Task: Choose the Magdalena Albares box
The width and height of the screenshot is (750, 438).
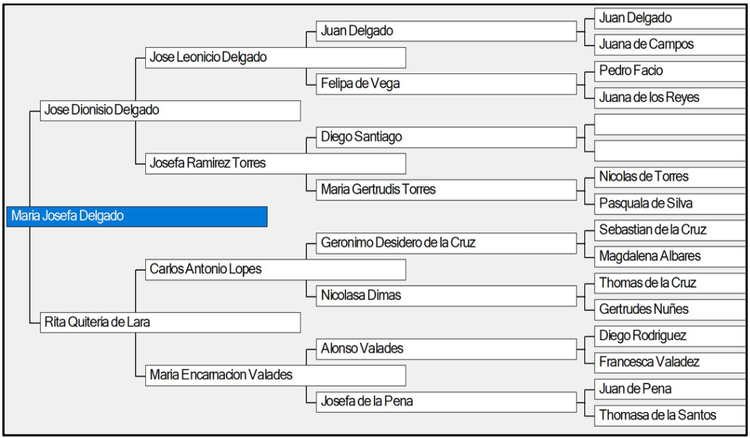Action: coord(671,256)
